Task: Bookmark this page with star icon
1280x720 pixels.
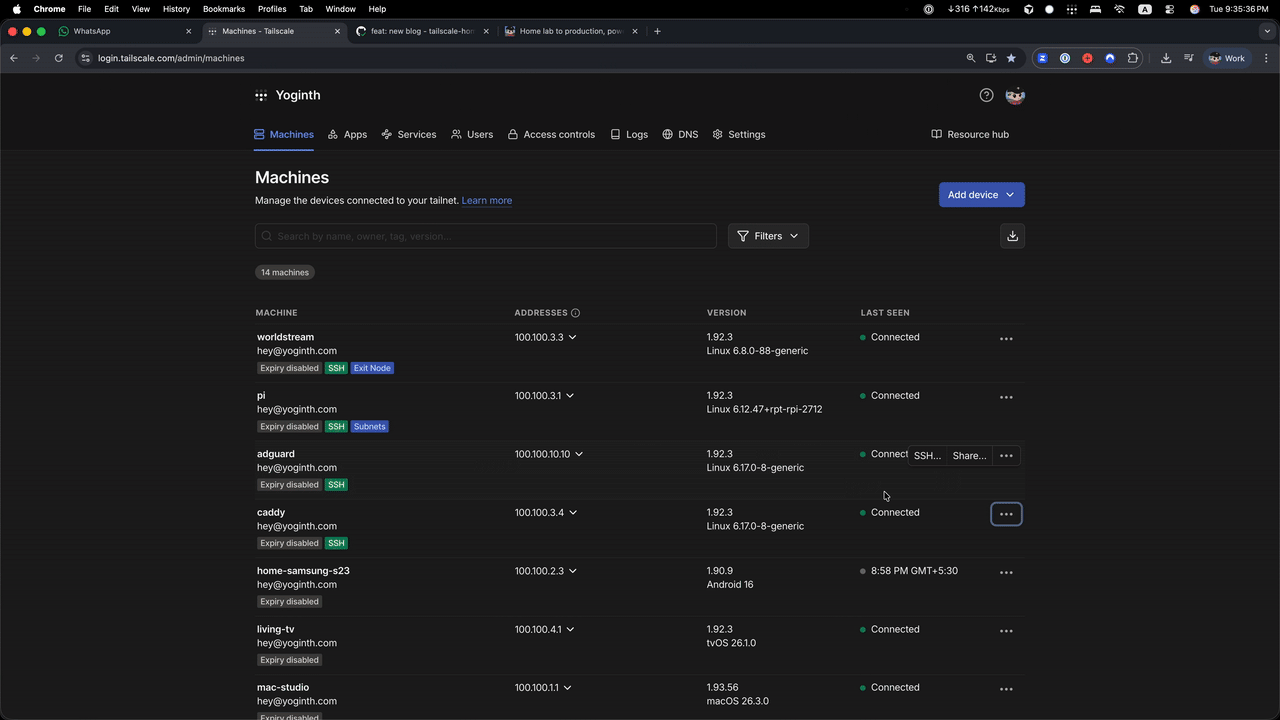Action: [1011, 58]
